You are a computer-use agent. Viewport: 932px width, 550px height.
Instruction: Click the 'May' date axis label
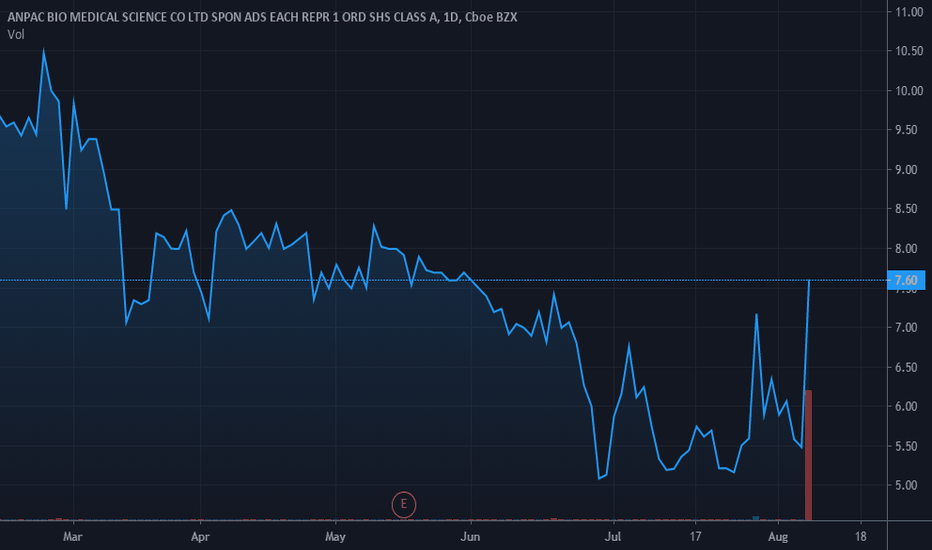335,537
